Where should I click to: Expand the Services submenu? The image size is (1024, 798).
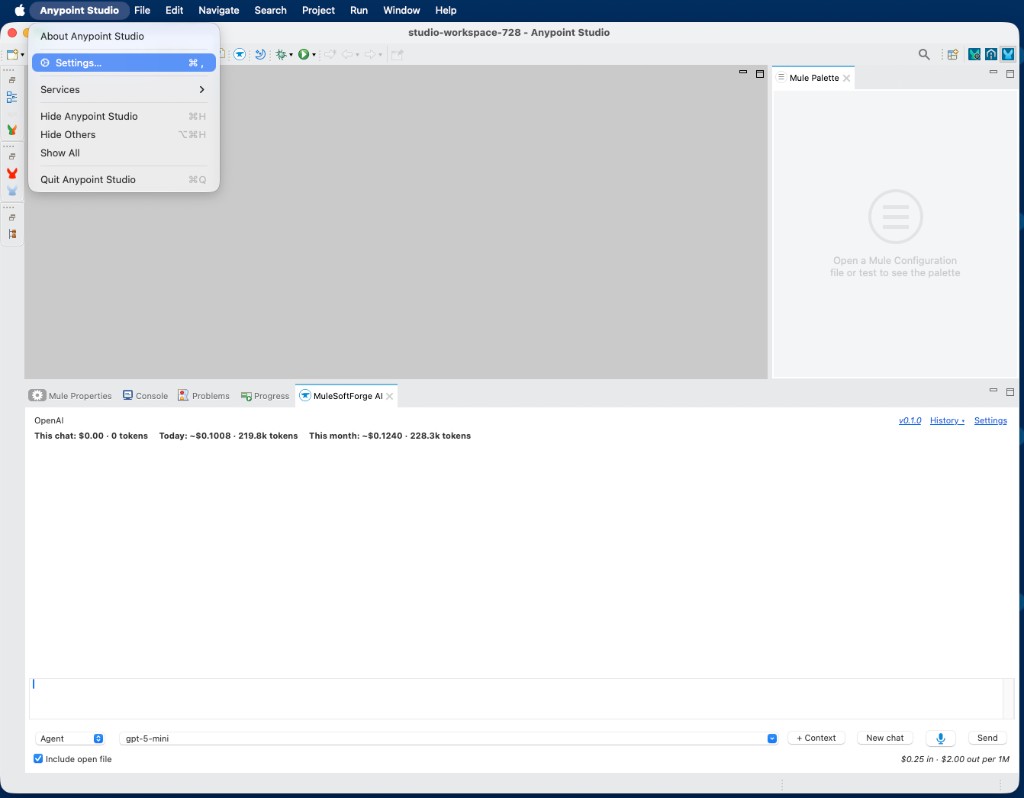coord(123,89)
